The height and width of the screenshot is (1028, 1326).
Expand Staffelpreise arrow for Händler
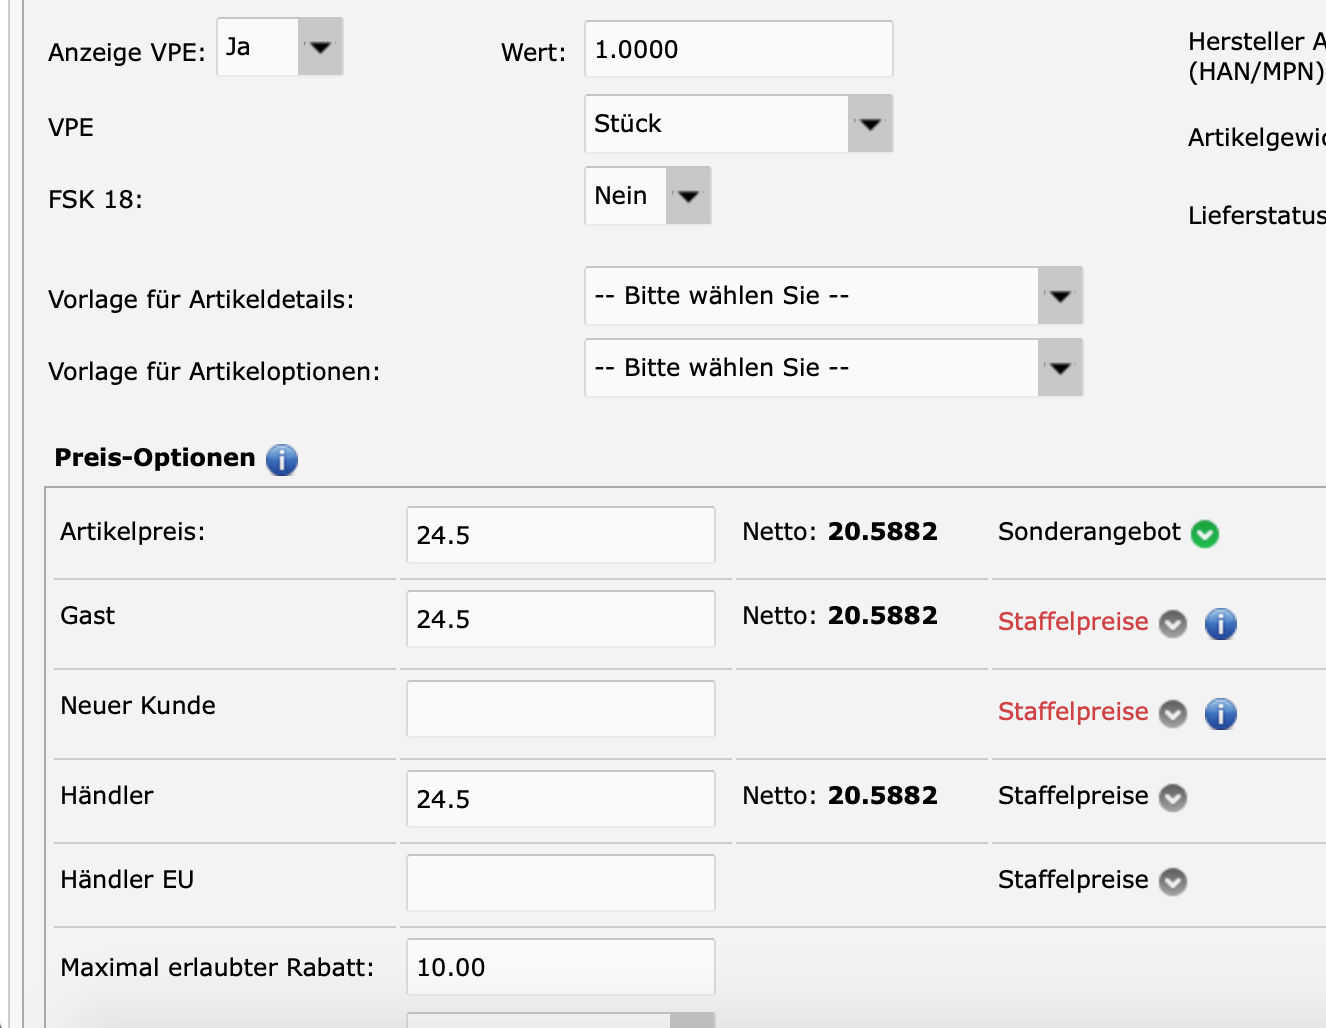1172,798
